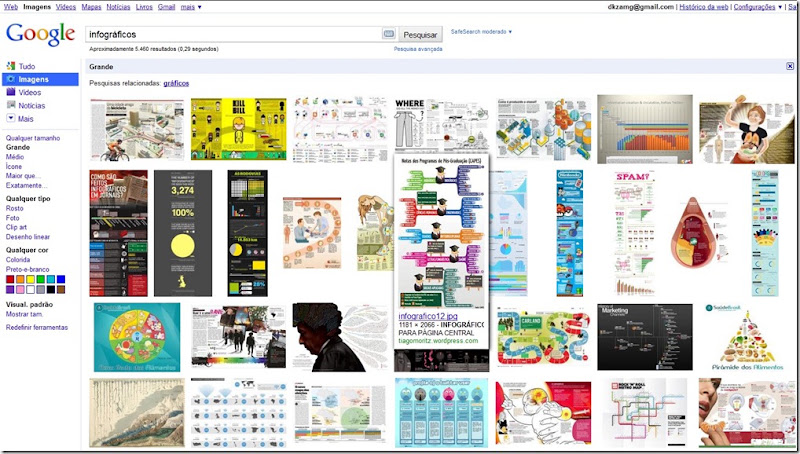
Task: Pick the brown color swatch
Action: pyautogui.click(x=61, y=289)
